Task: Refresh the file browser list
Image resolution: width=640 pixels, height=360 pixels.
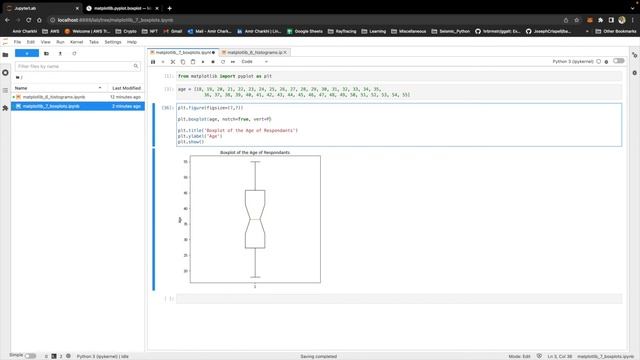Action: click(x=74, y=53)
